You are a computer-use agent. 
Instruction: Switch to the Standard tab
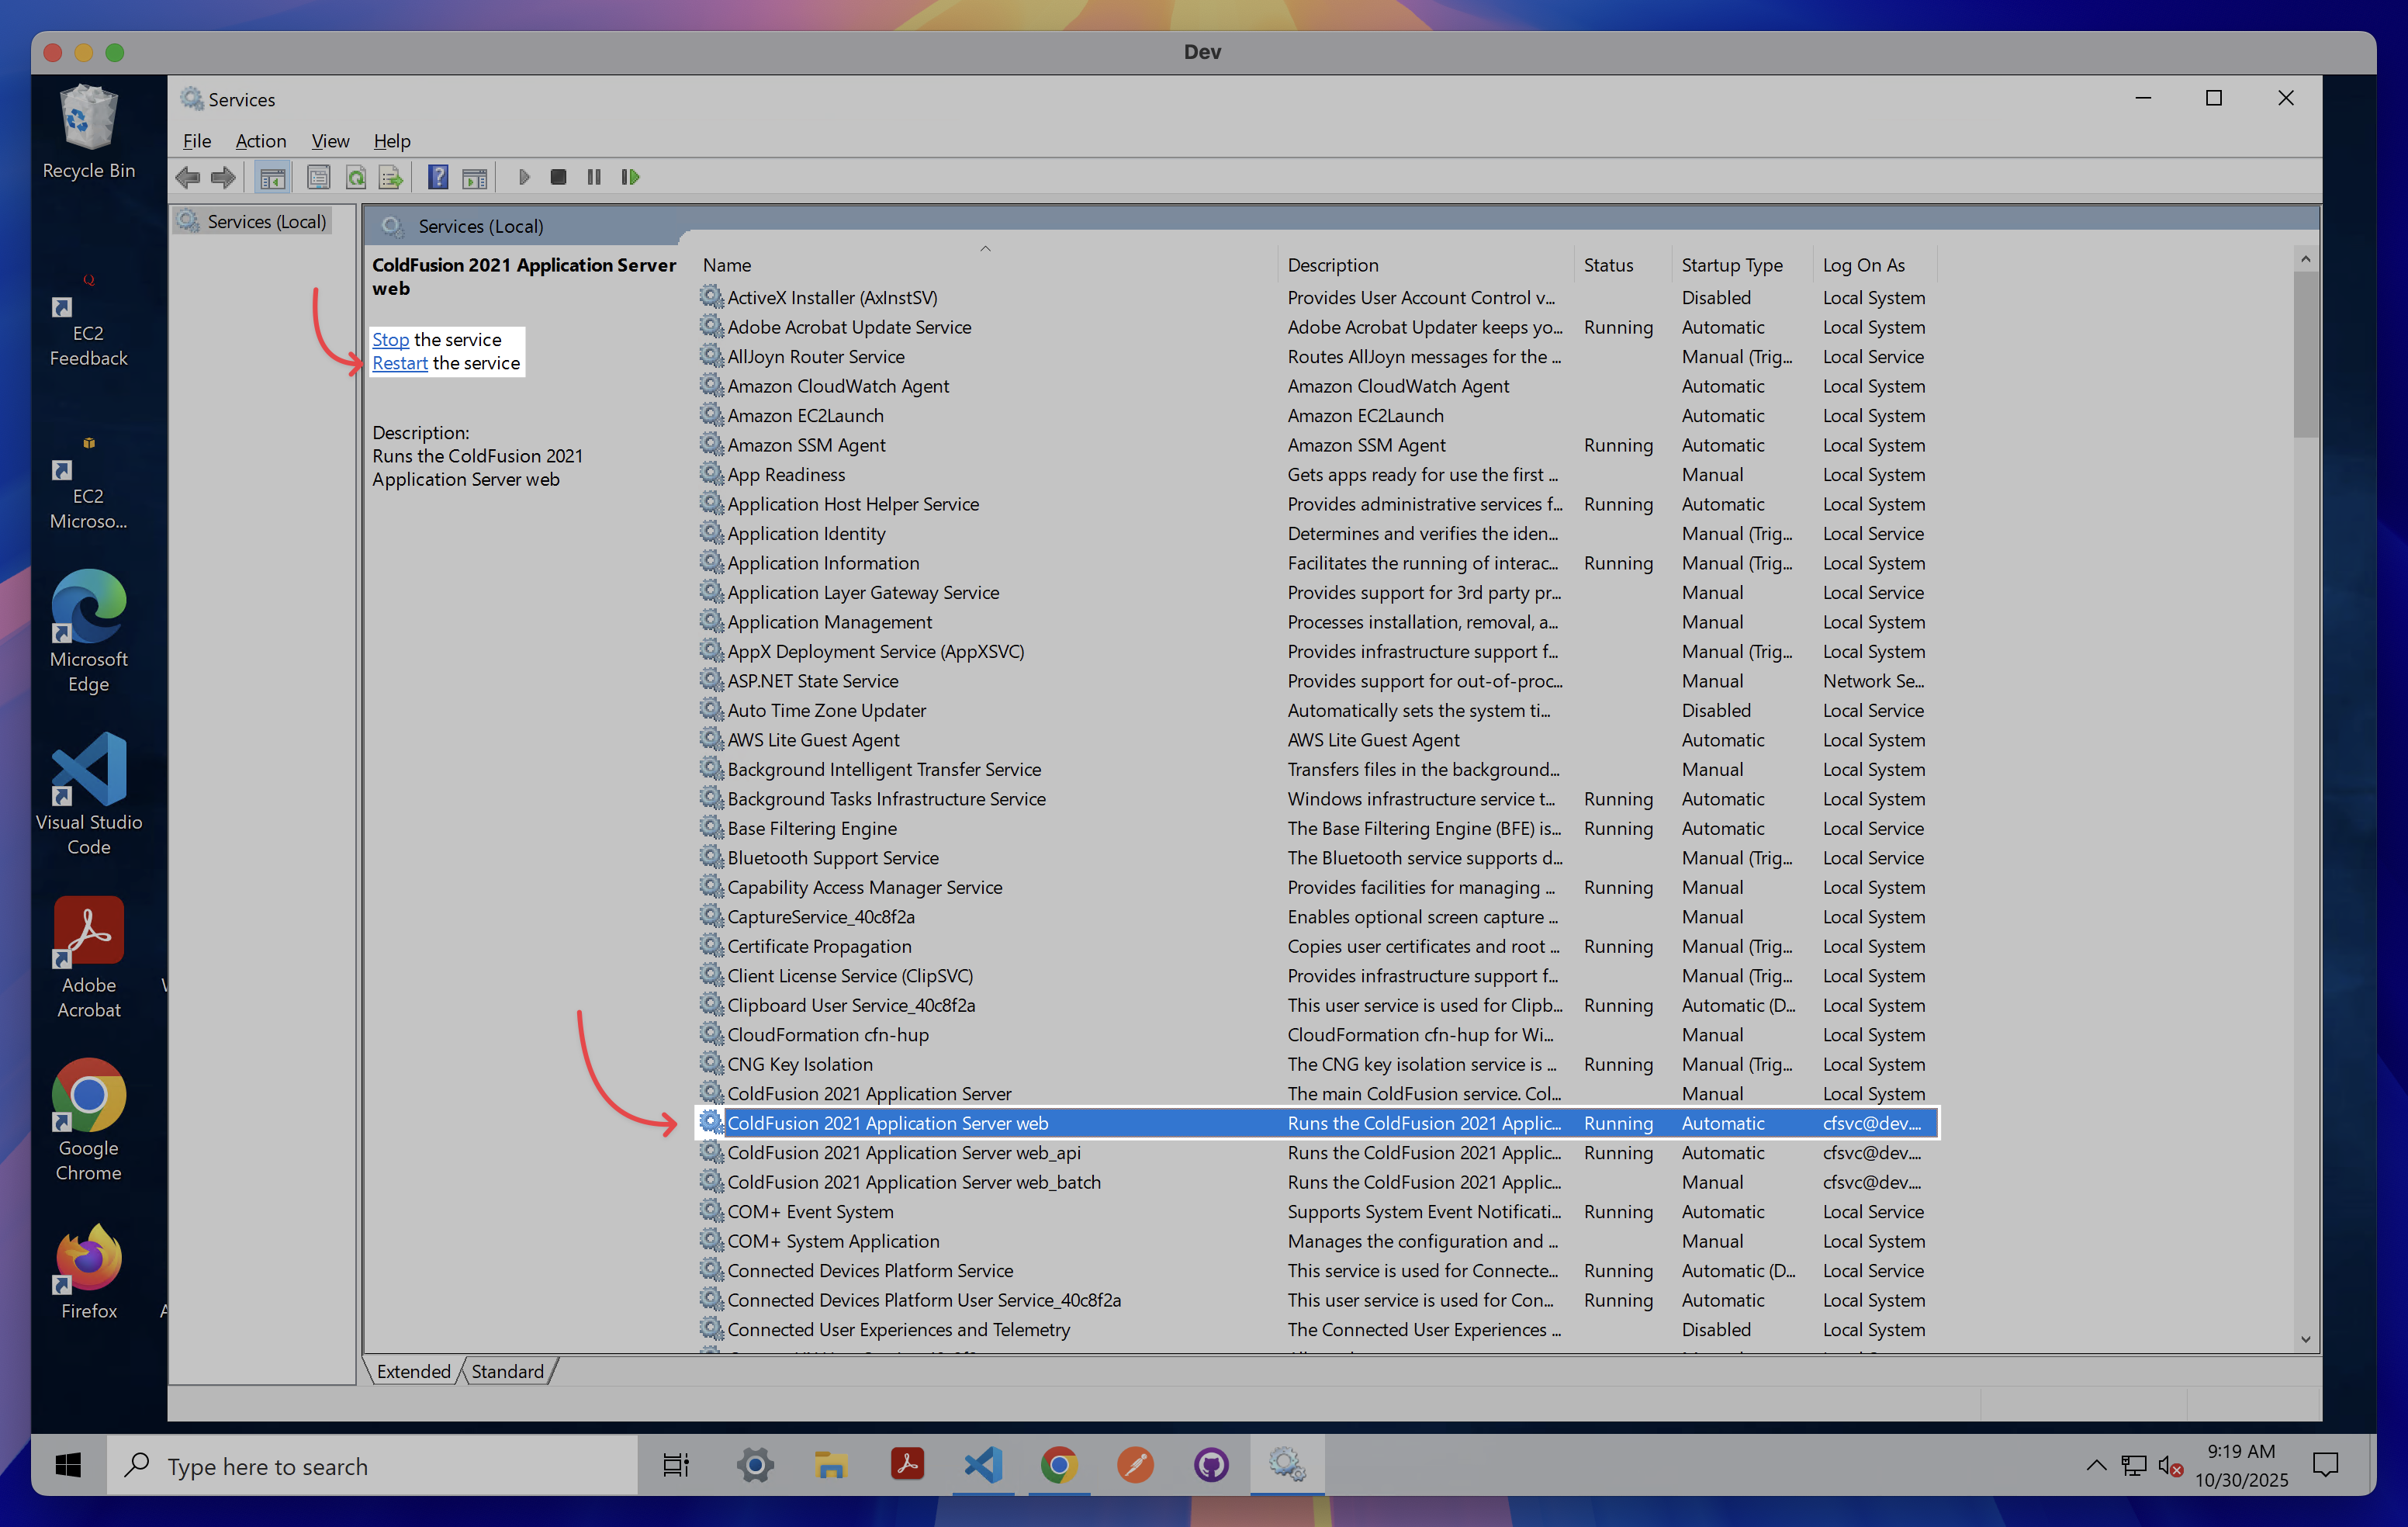(x=507, y=1371)
